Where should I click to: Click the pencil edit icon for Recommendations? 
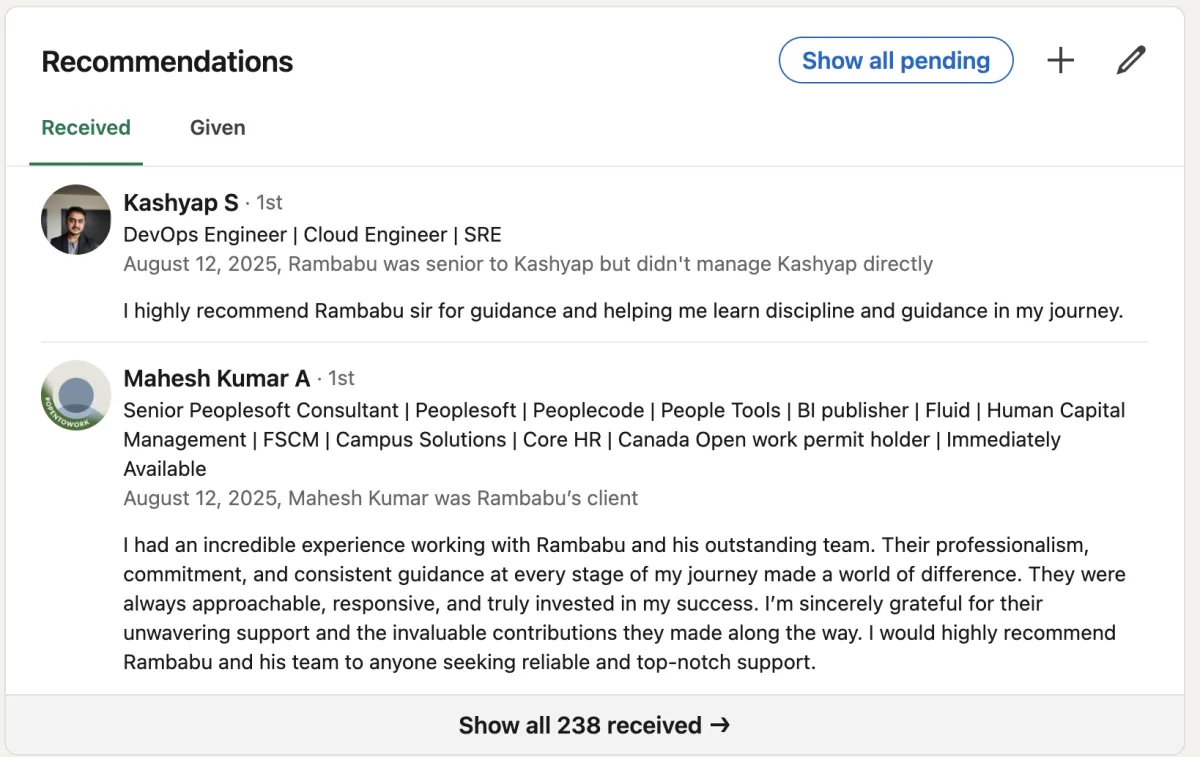click(x=1130, y=61)
